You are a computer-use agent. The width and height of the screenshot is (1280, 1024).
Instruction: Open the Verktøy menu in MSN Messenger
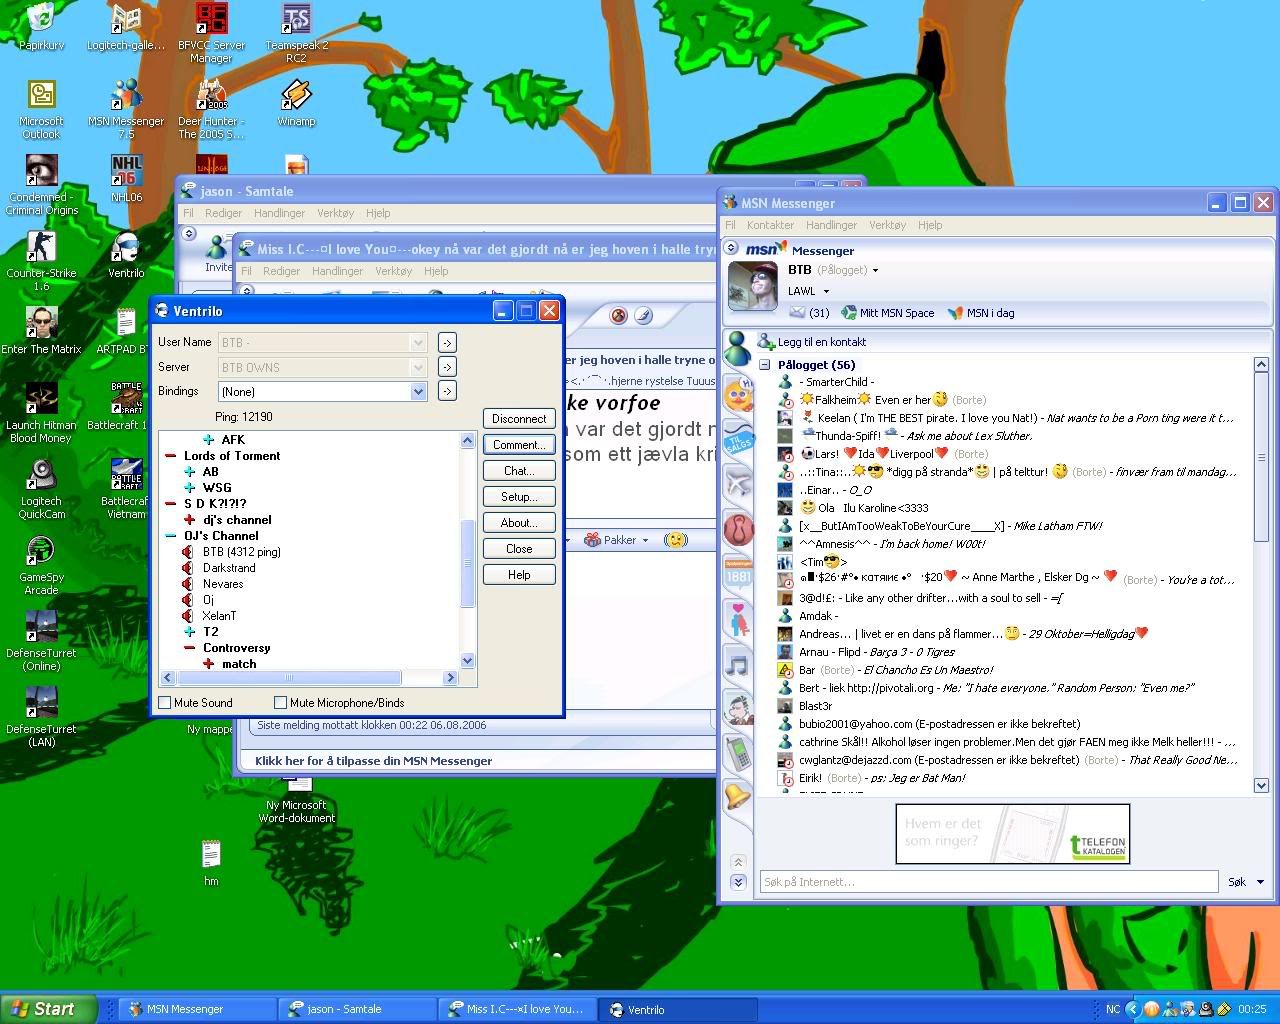[x=887, y=225]
